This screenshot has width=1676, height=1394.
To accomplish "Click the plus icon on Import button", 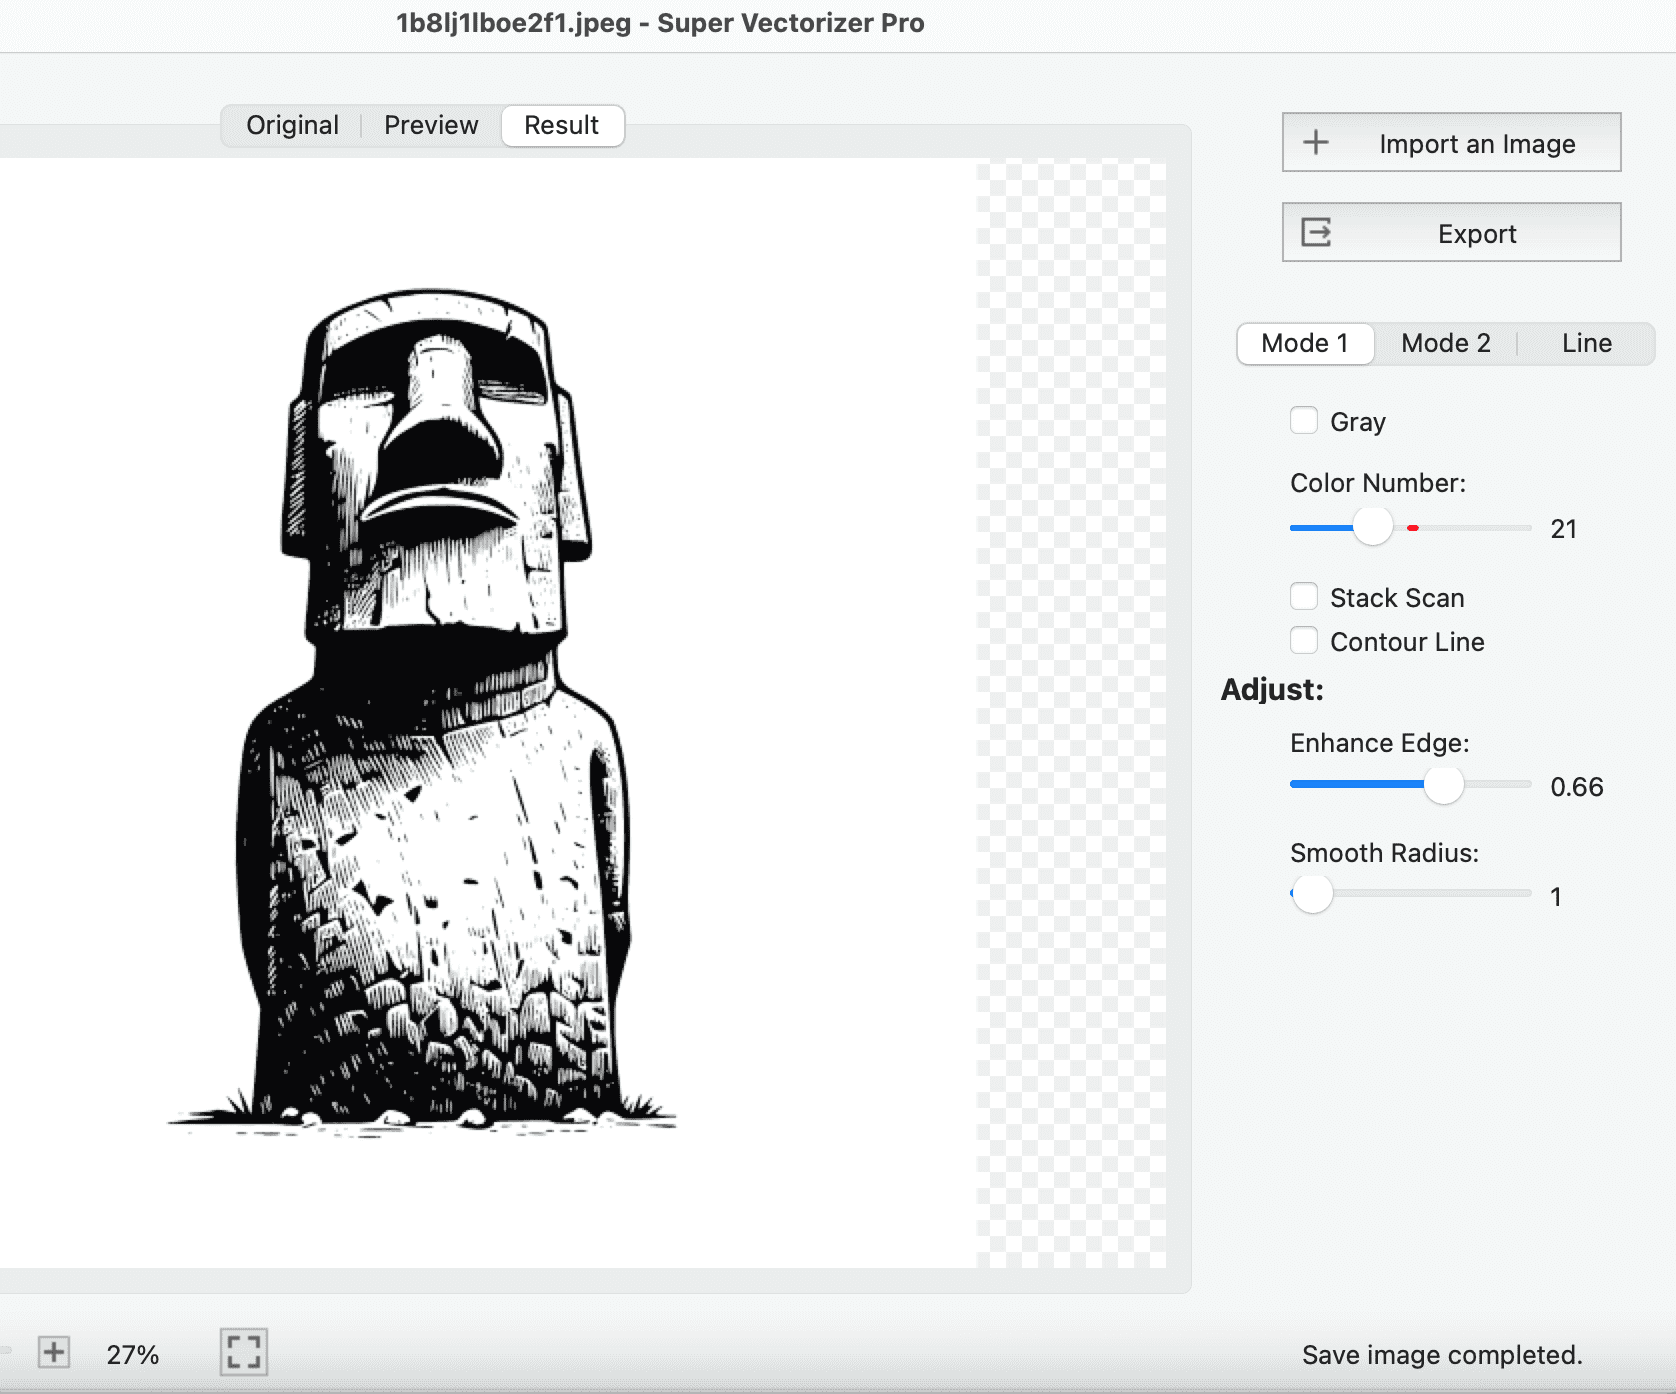I will click(1316, 142).
